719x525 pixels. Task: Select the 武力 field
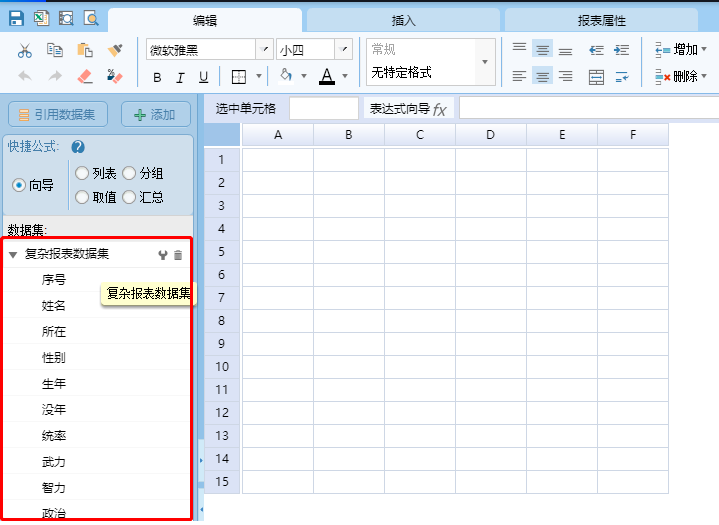point(54,462)
